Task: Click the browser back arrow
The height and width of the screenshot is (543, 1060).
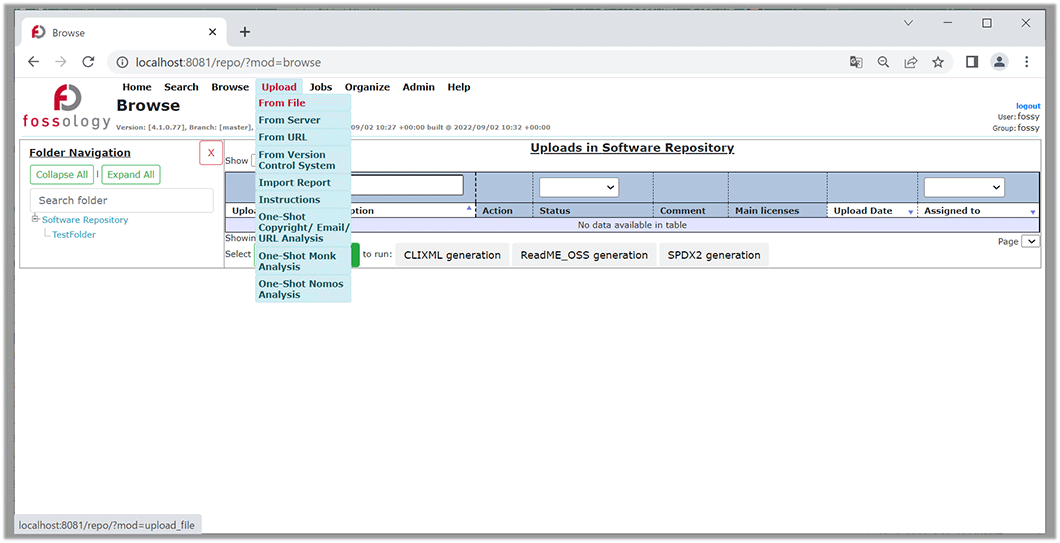Action: coord(34,62)
